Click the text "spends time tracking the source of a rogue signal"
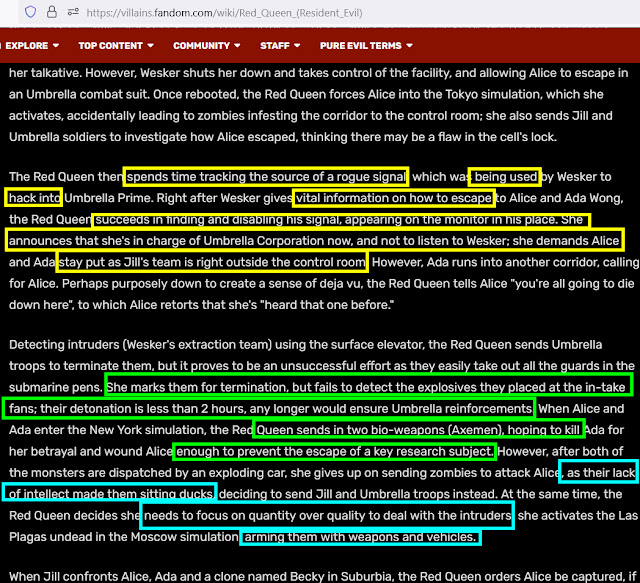This screenshot has width=640, height=583. click(266, 177)
